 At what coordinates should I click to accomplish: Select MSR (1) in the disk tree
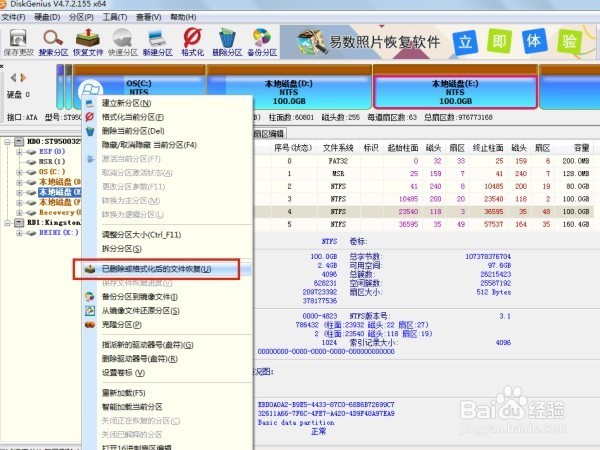[x=52, y=161]
